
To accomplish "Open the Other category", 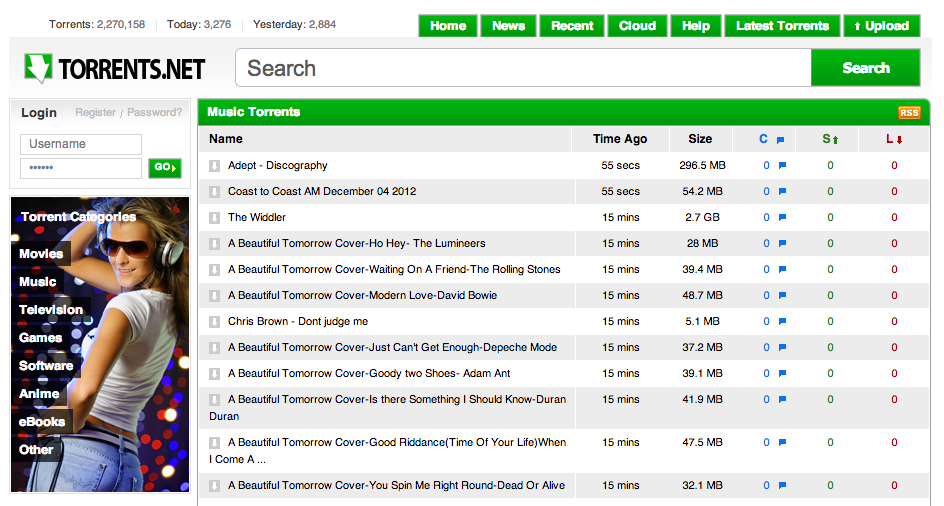I will click(x=36, y=450).
